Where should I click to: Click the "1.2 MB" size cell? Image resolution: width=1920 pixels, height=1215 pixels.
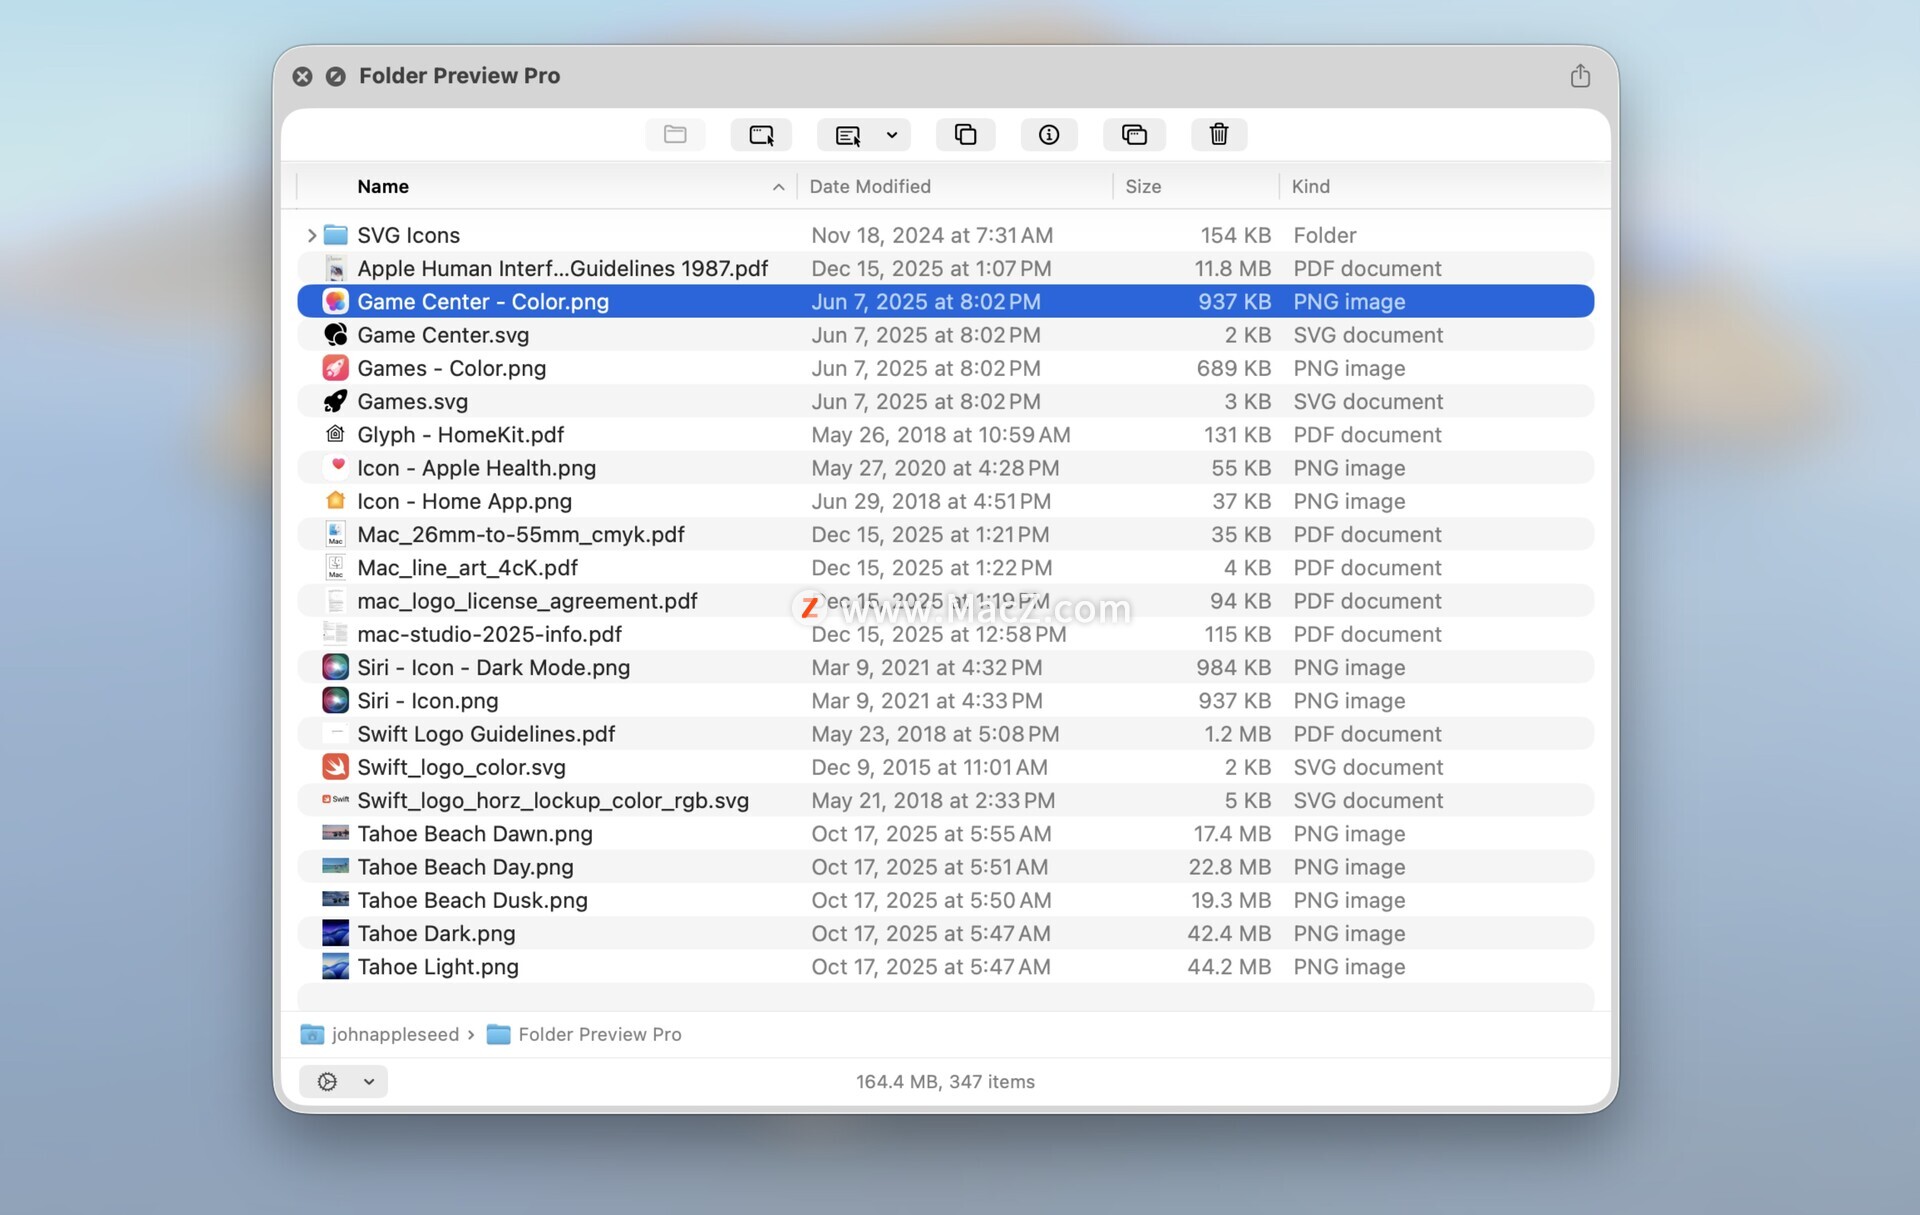tap(1238, 734)
